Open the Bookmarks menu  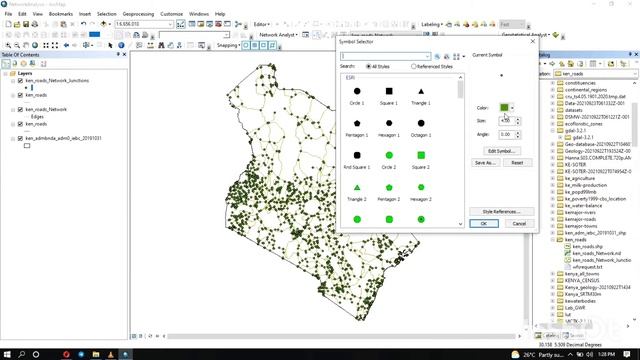click(x=61, y=14)
